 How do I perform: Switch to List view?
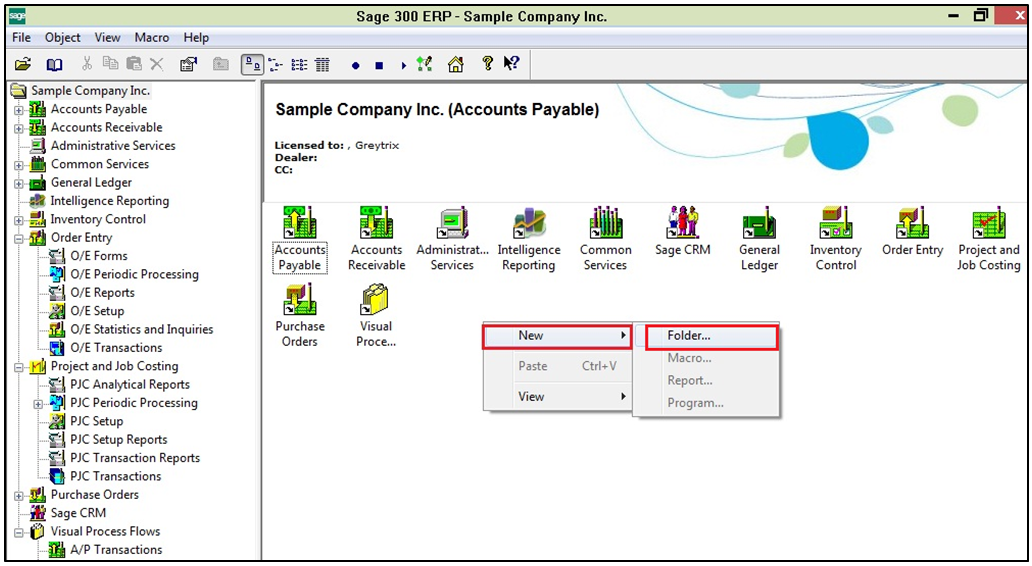click(x=299, y=64)
